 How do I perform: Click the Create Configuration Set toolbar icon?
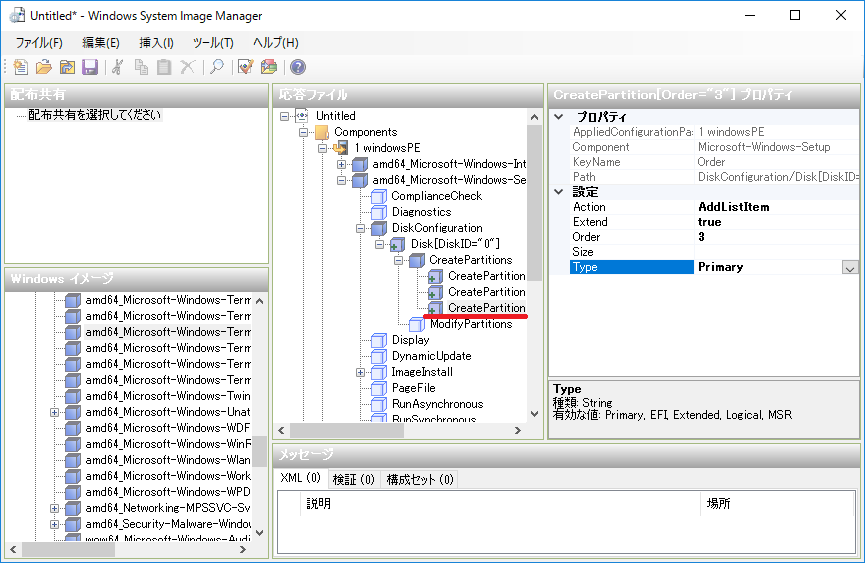(268, 67)
